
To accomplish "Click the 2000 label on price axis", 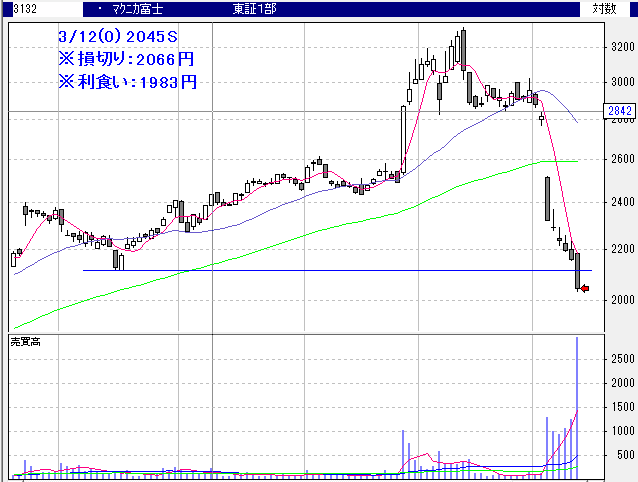I will tap(622, 300).
